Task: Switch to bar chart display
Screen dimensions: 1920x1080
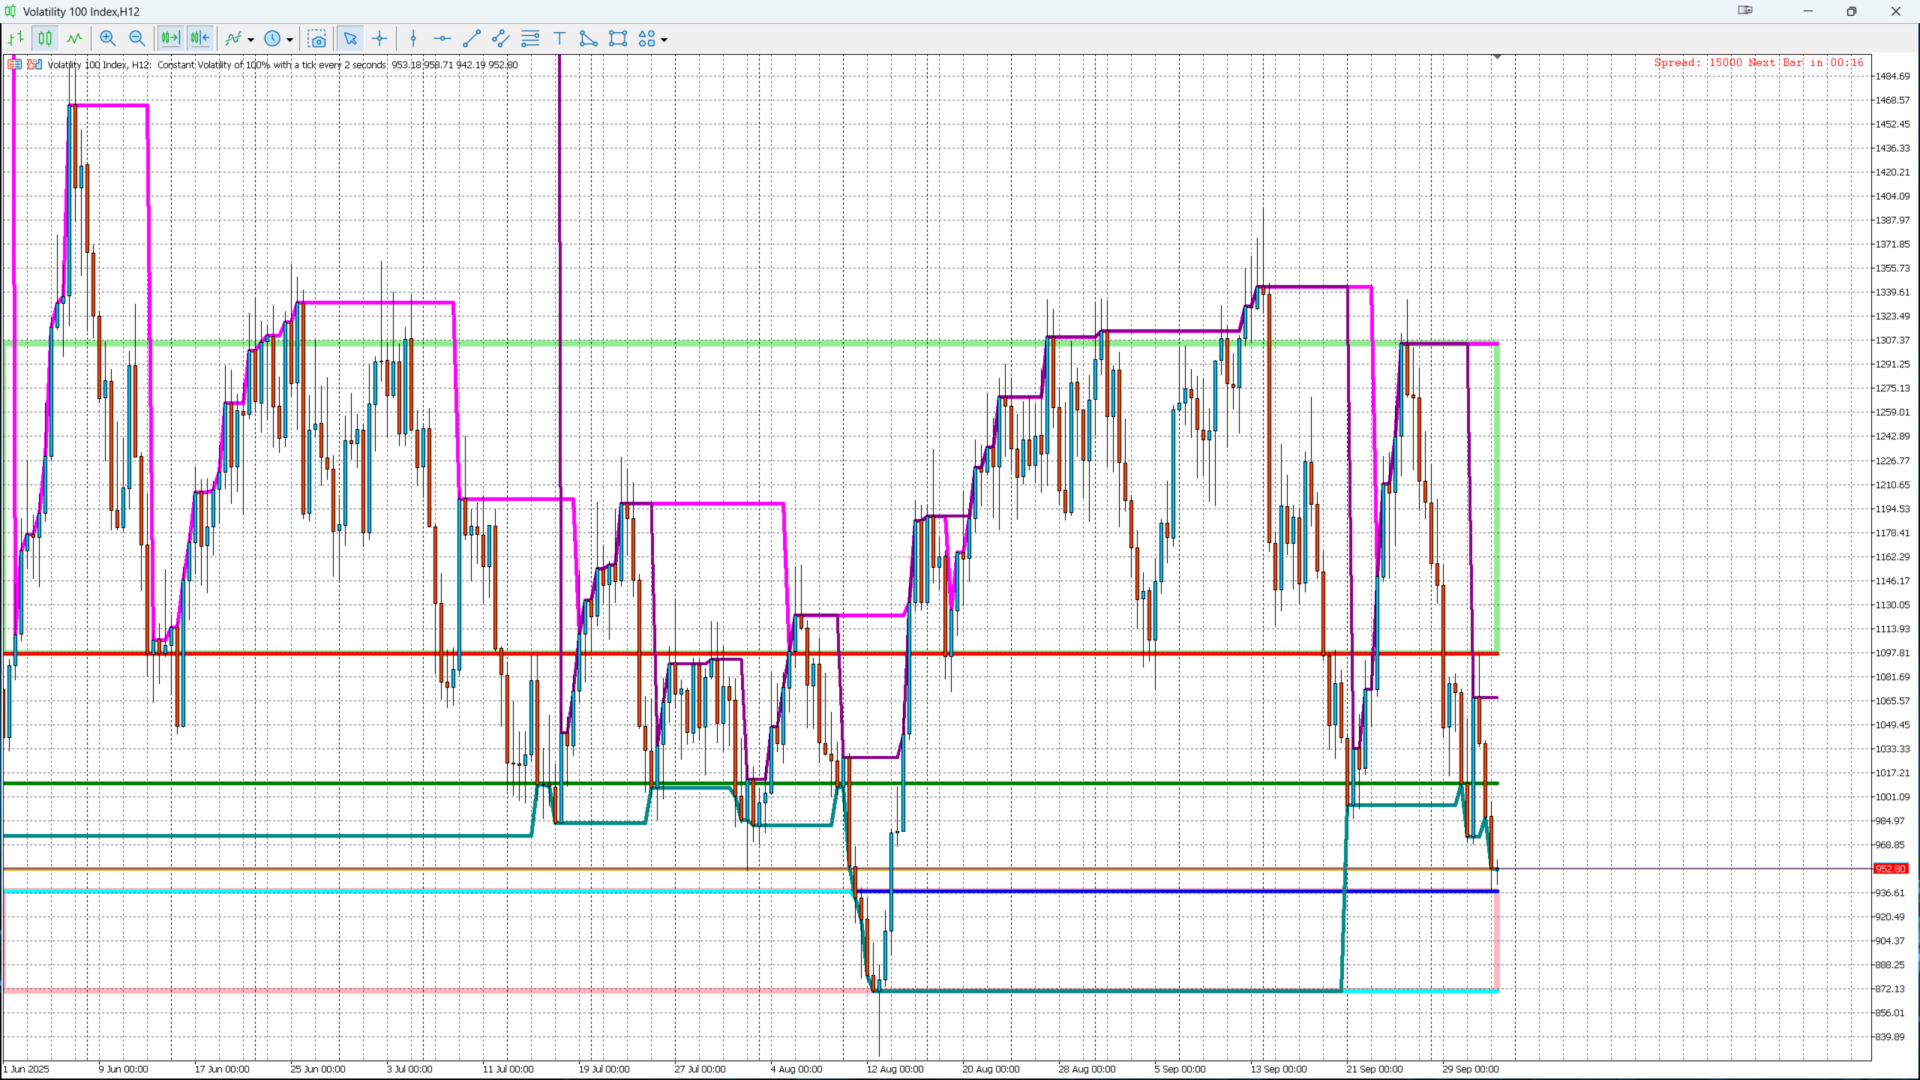Action: 16,39
